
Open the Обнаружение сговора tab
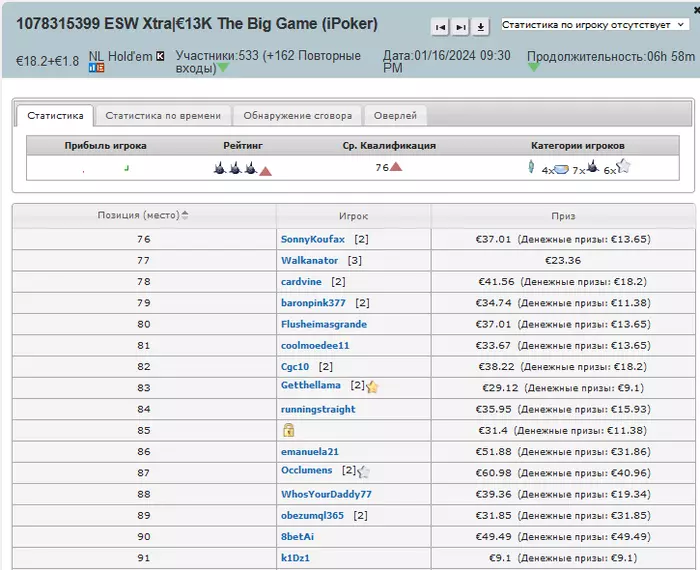297,116
